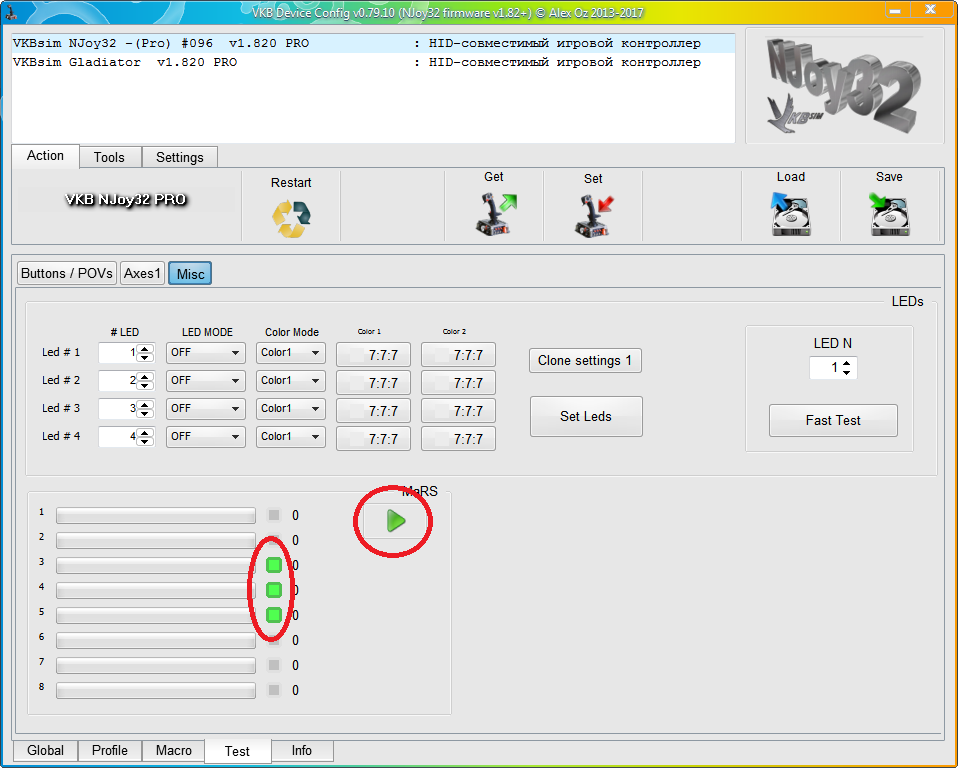Open the Info tab at the bottom
The image size is (958, 771).
point(302,751)
